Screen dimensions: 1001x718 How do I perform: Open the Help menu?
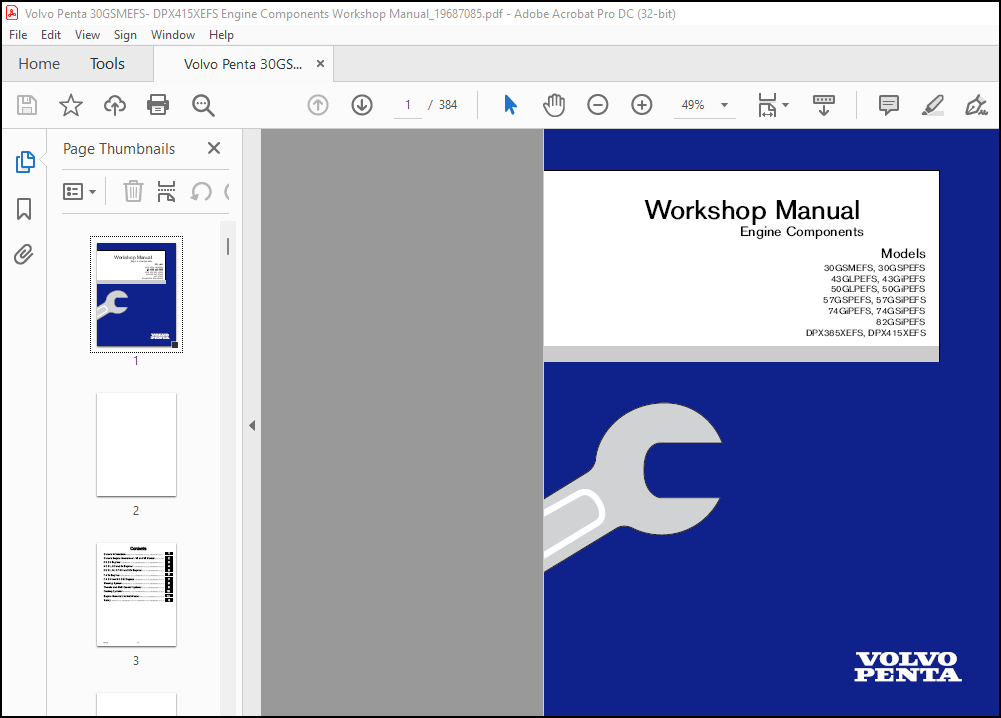pos(221,34)
